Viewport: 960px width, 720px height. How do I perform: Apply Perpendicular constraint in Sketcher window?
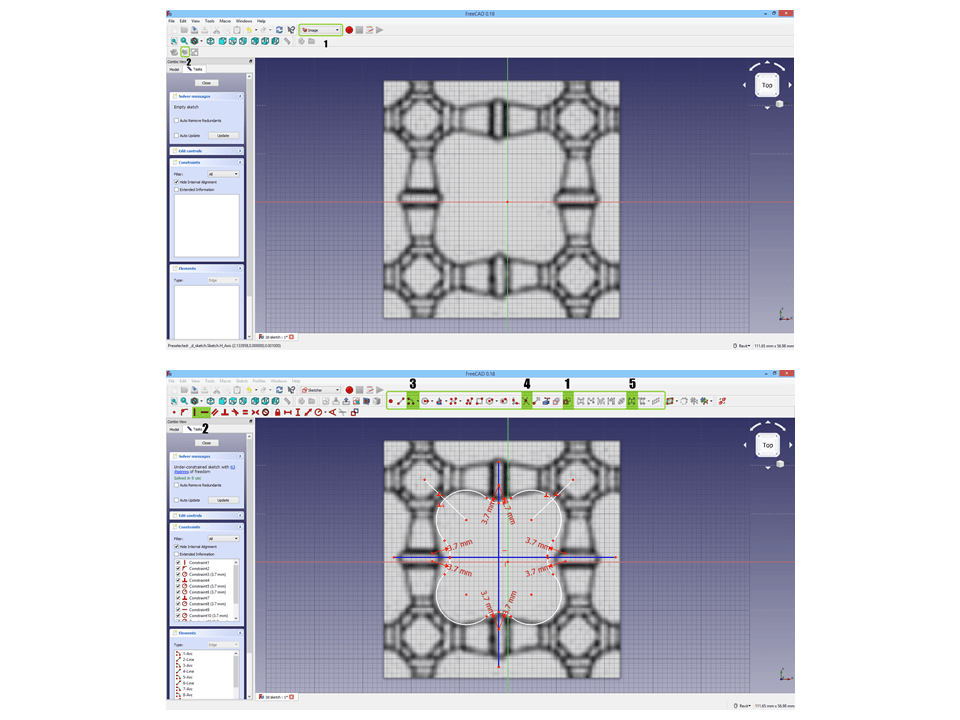click(x=225, y=412)
